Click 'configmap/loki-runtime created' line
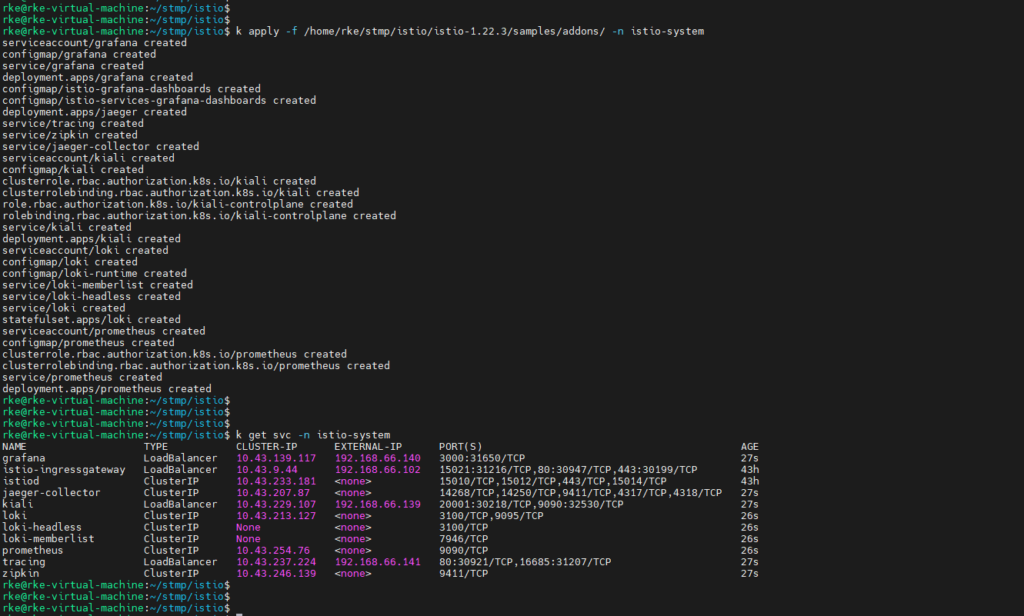 [95, 274]
